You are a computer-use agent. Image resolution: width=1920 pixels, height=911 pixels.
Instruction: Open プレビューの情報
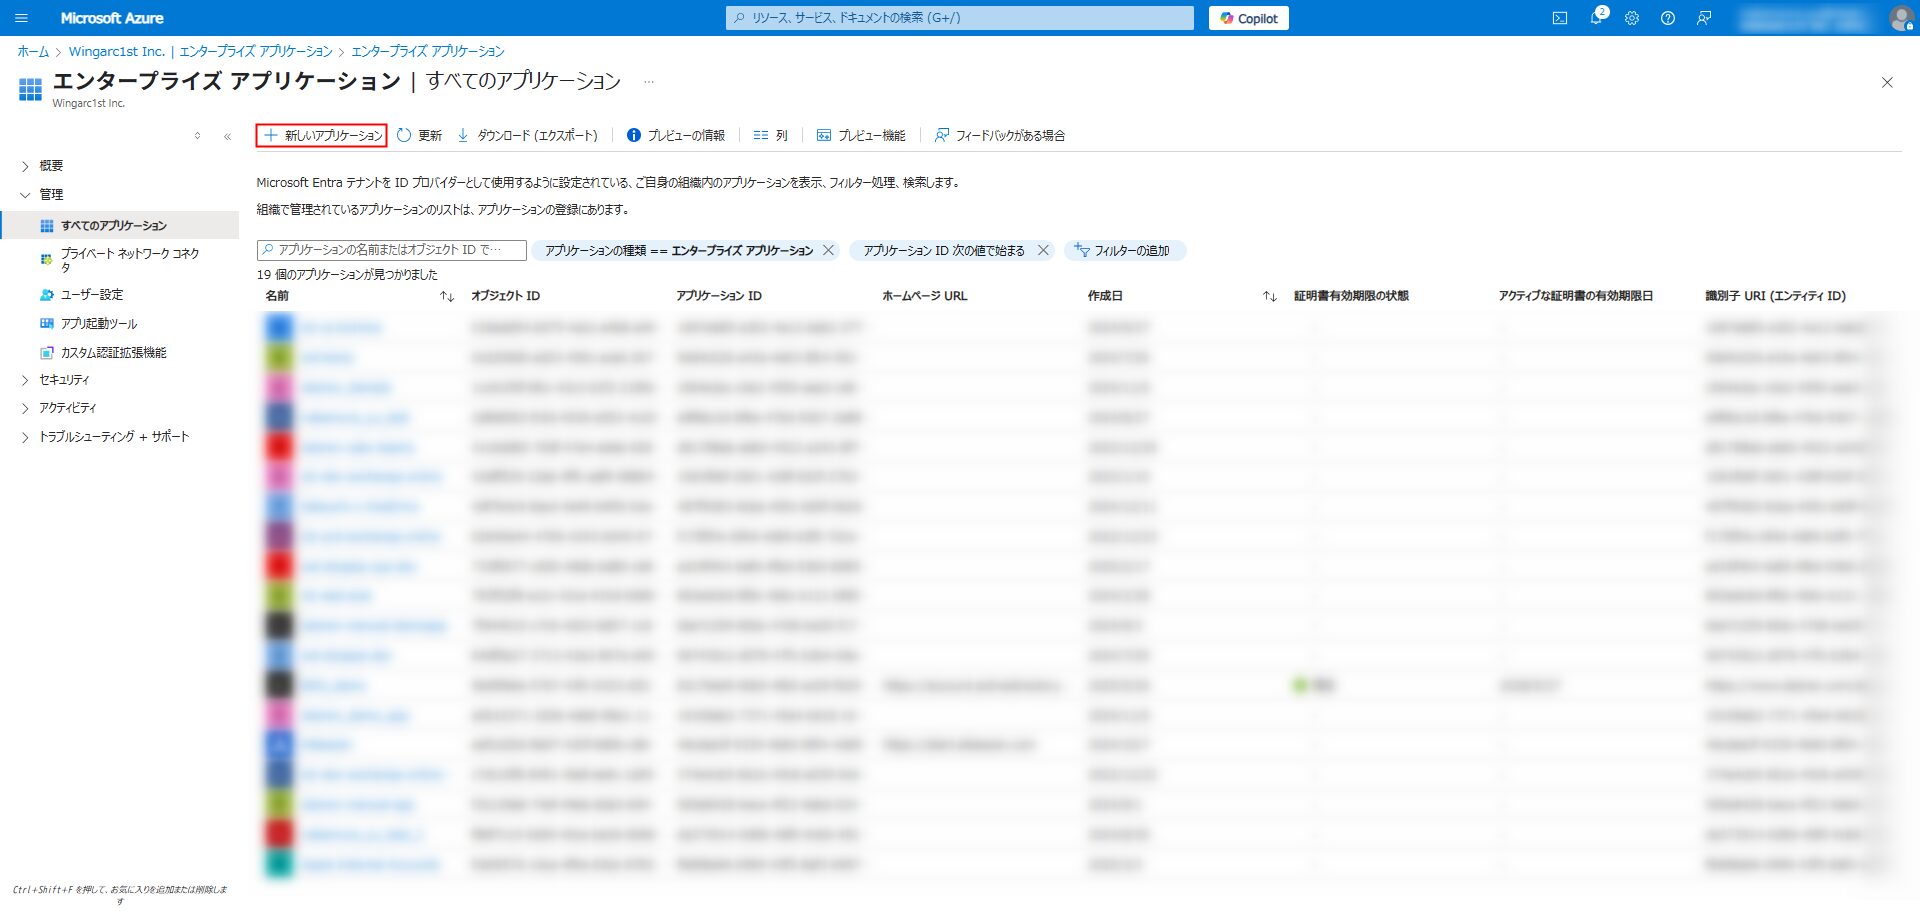pos(676,135)
